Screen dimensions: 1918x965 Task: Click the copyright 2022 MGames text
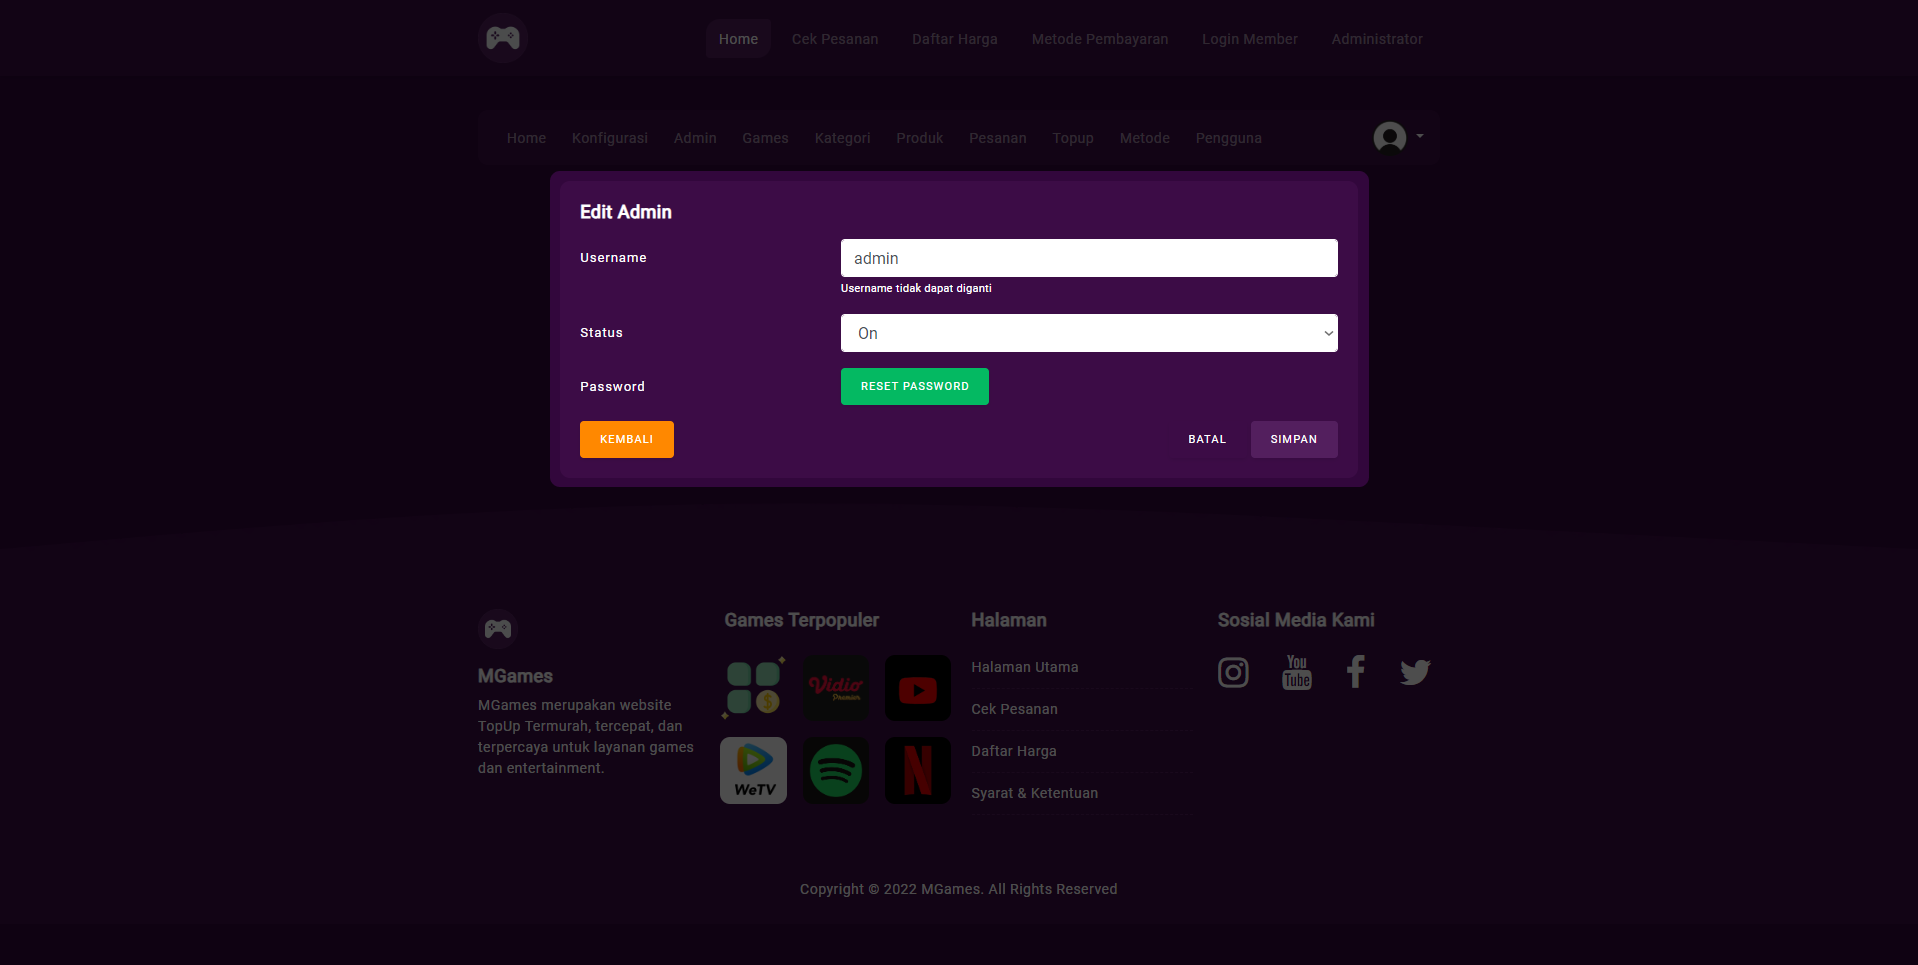[x=959, y=889]
